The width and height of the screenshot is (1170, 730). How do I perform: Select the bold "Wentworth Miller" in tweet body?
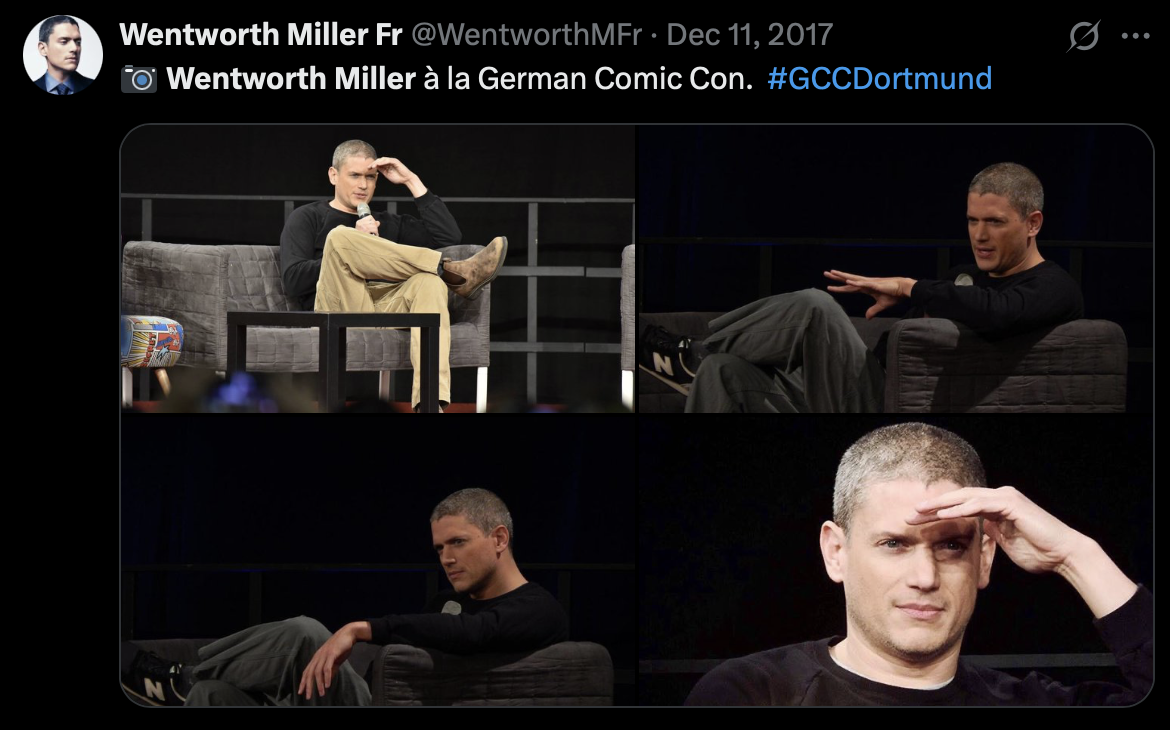click(291, 78)
